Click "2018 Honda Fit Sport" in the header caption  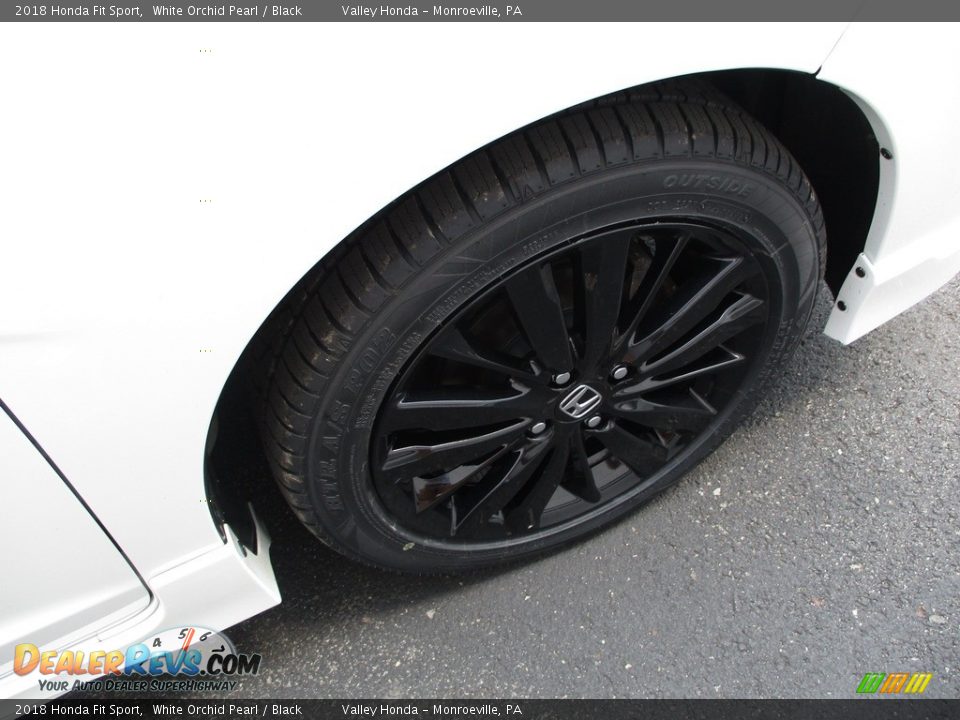[x=78, y=10]
